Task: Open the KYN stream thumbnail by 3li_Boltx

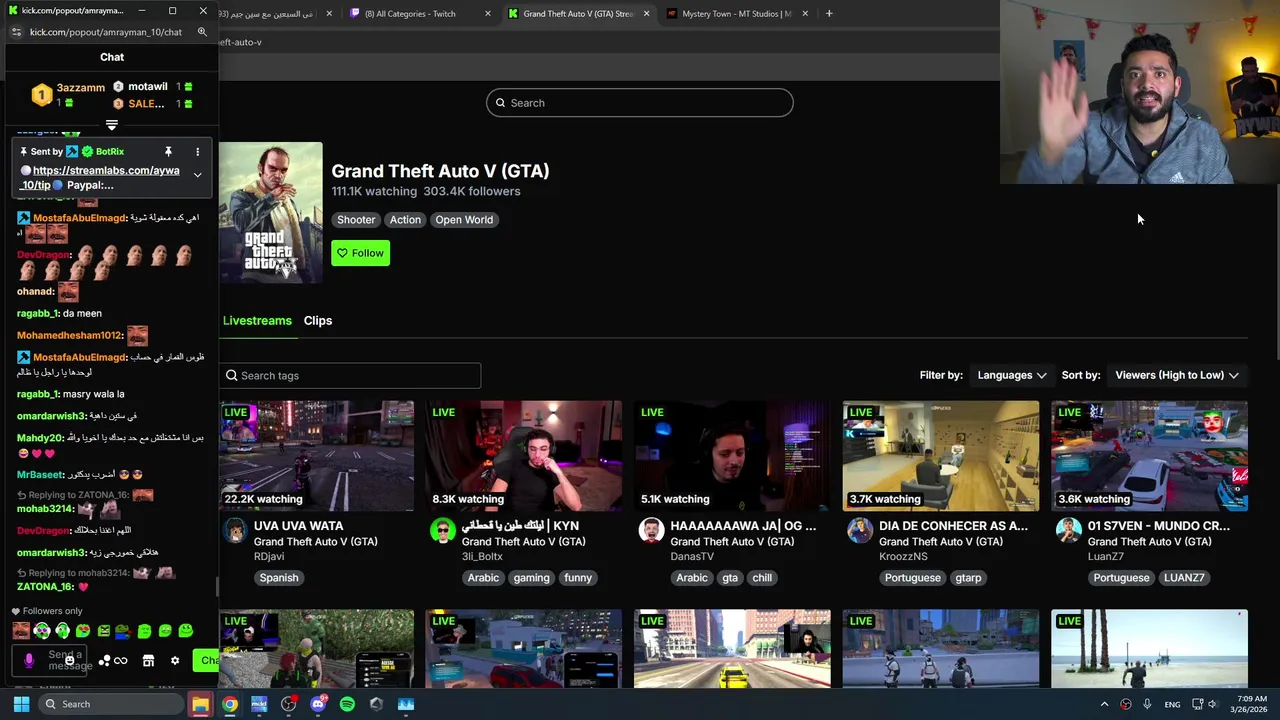Action: (524, 456)
